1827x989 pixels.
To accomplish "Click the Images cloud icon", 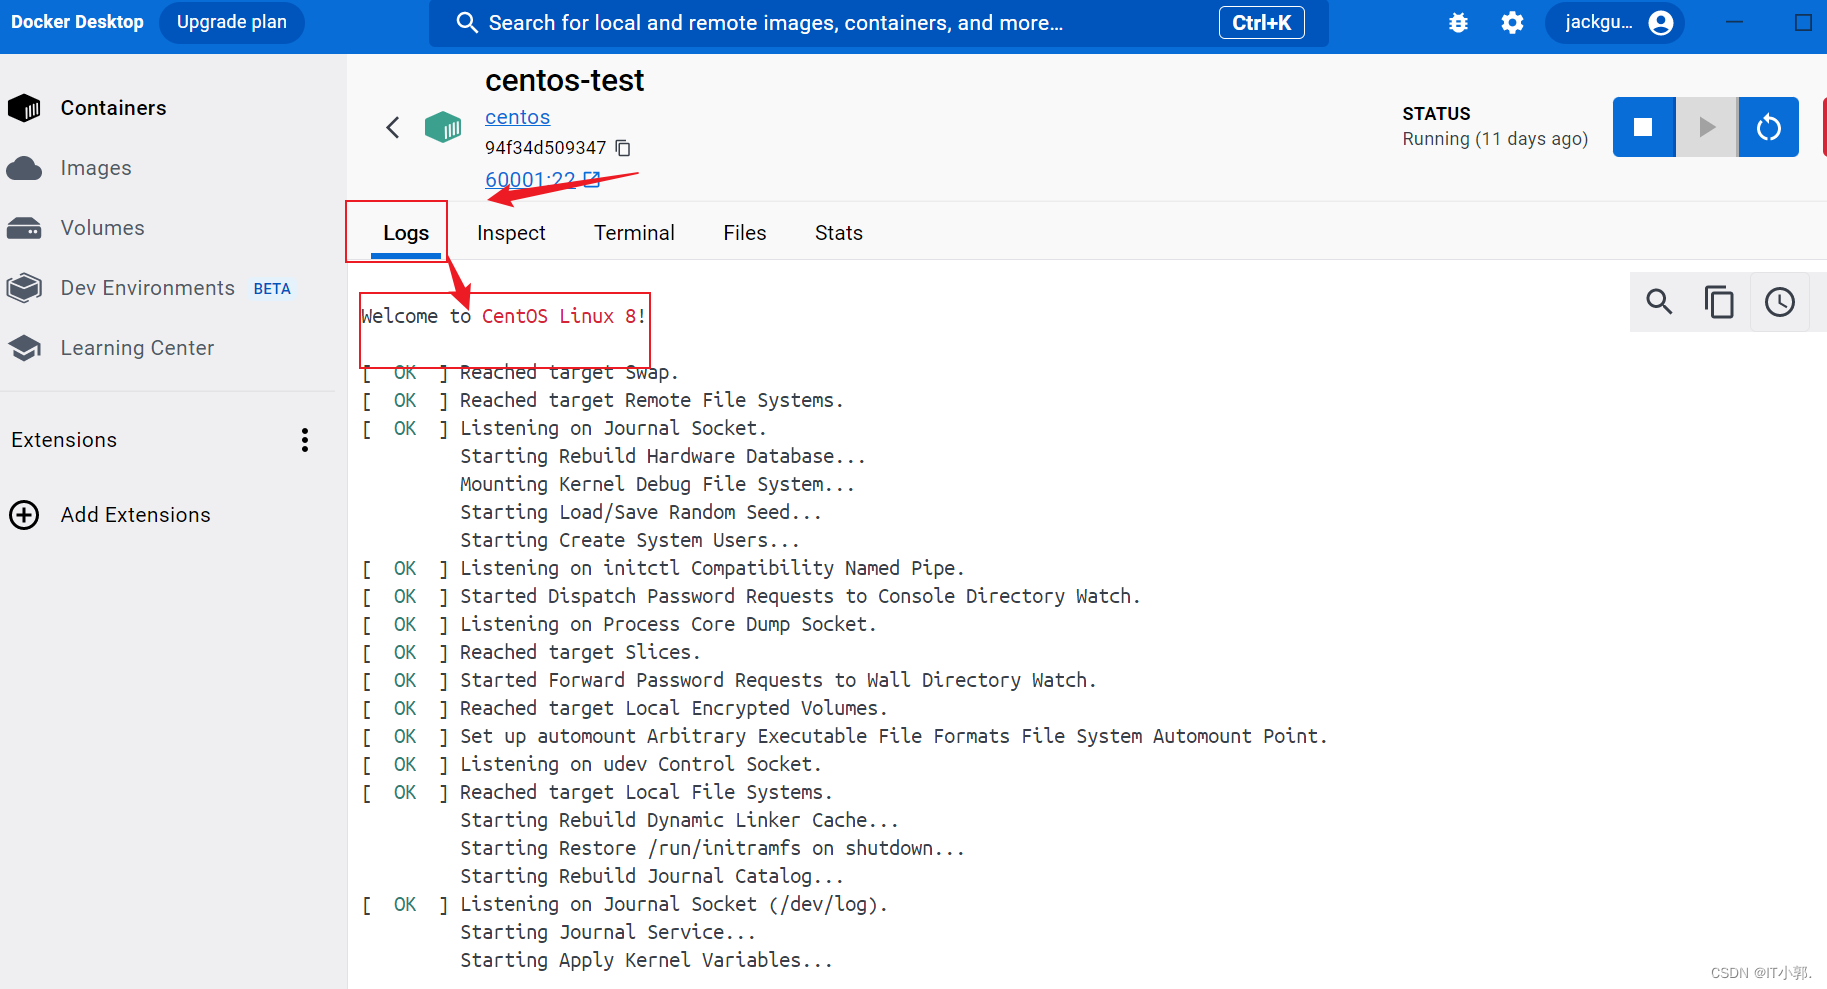I will tap(24, 168).
